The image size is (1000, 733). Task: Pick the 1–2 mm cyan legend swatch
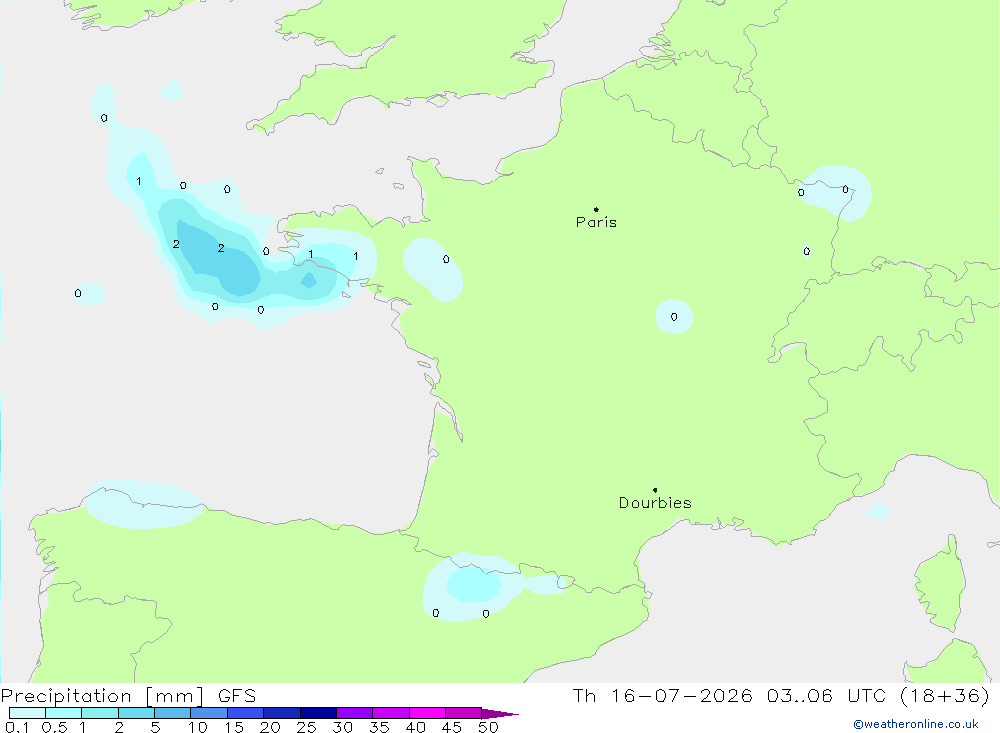click(x=100, y=713)
